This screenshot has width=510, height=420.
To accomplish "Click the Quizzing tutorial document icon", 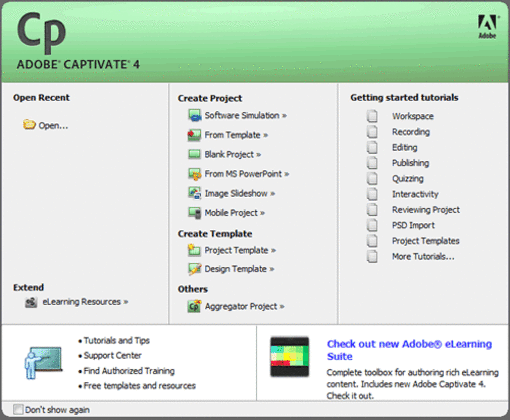I will (x=372, y=178).
